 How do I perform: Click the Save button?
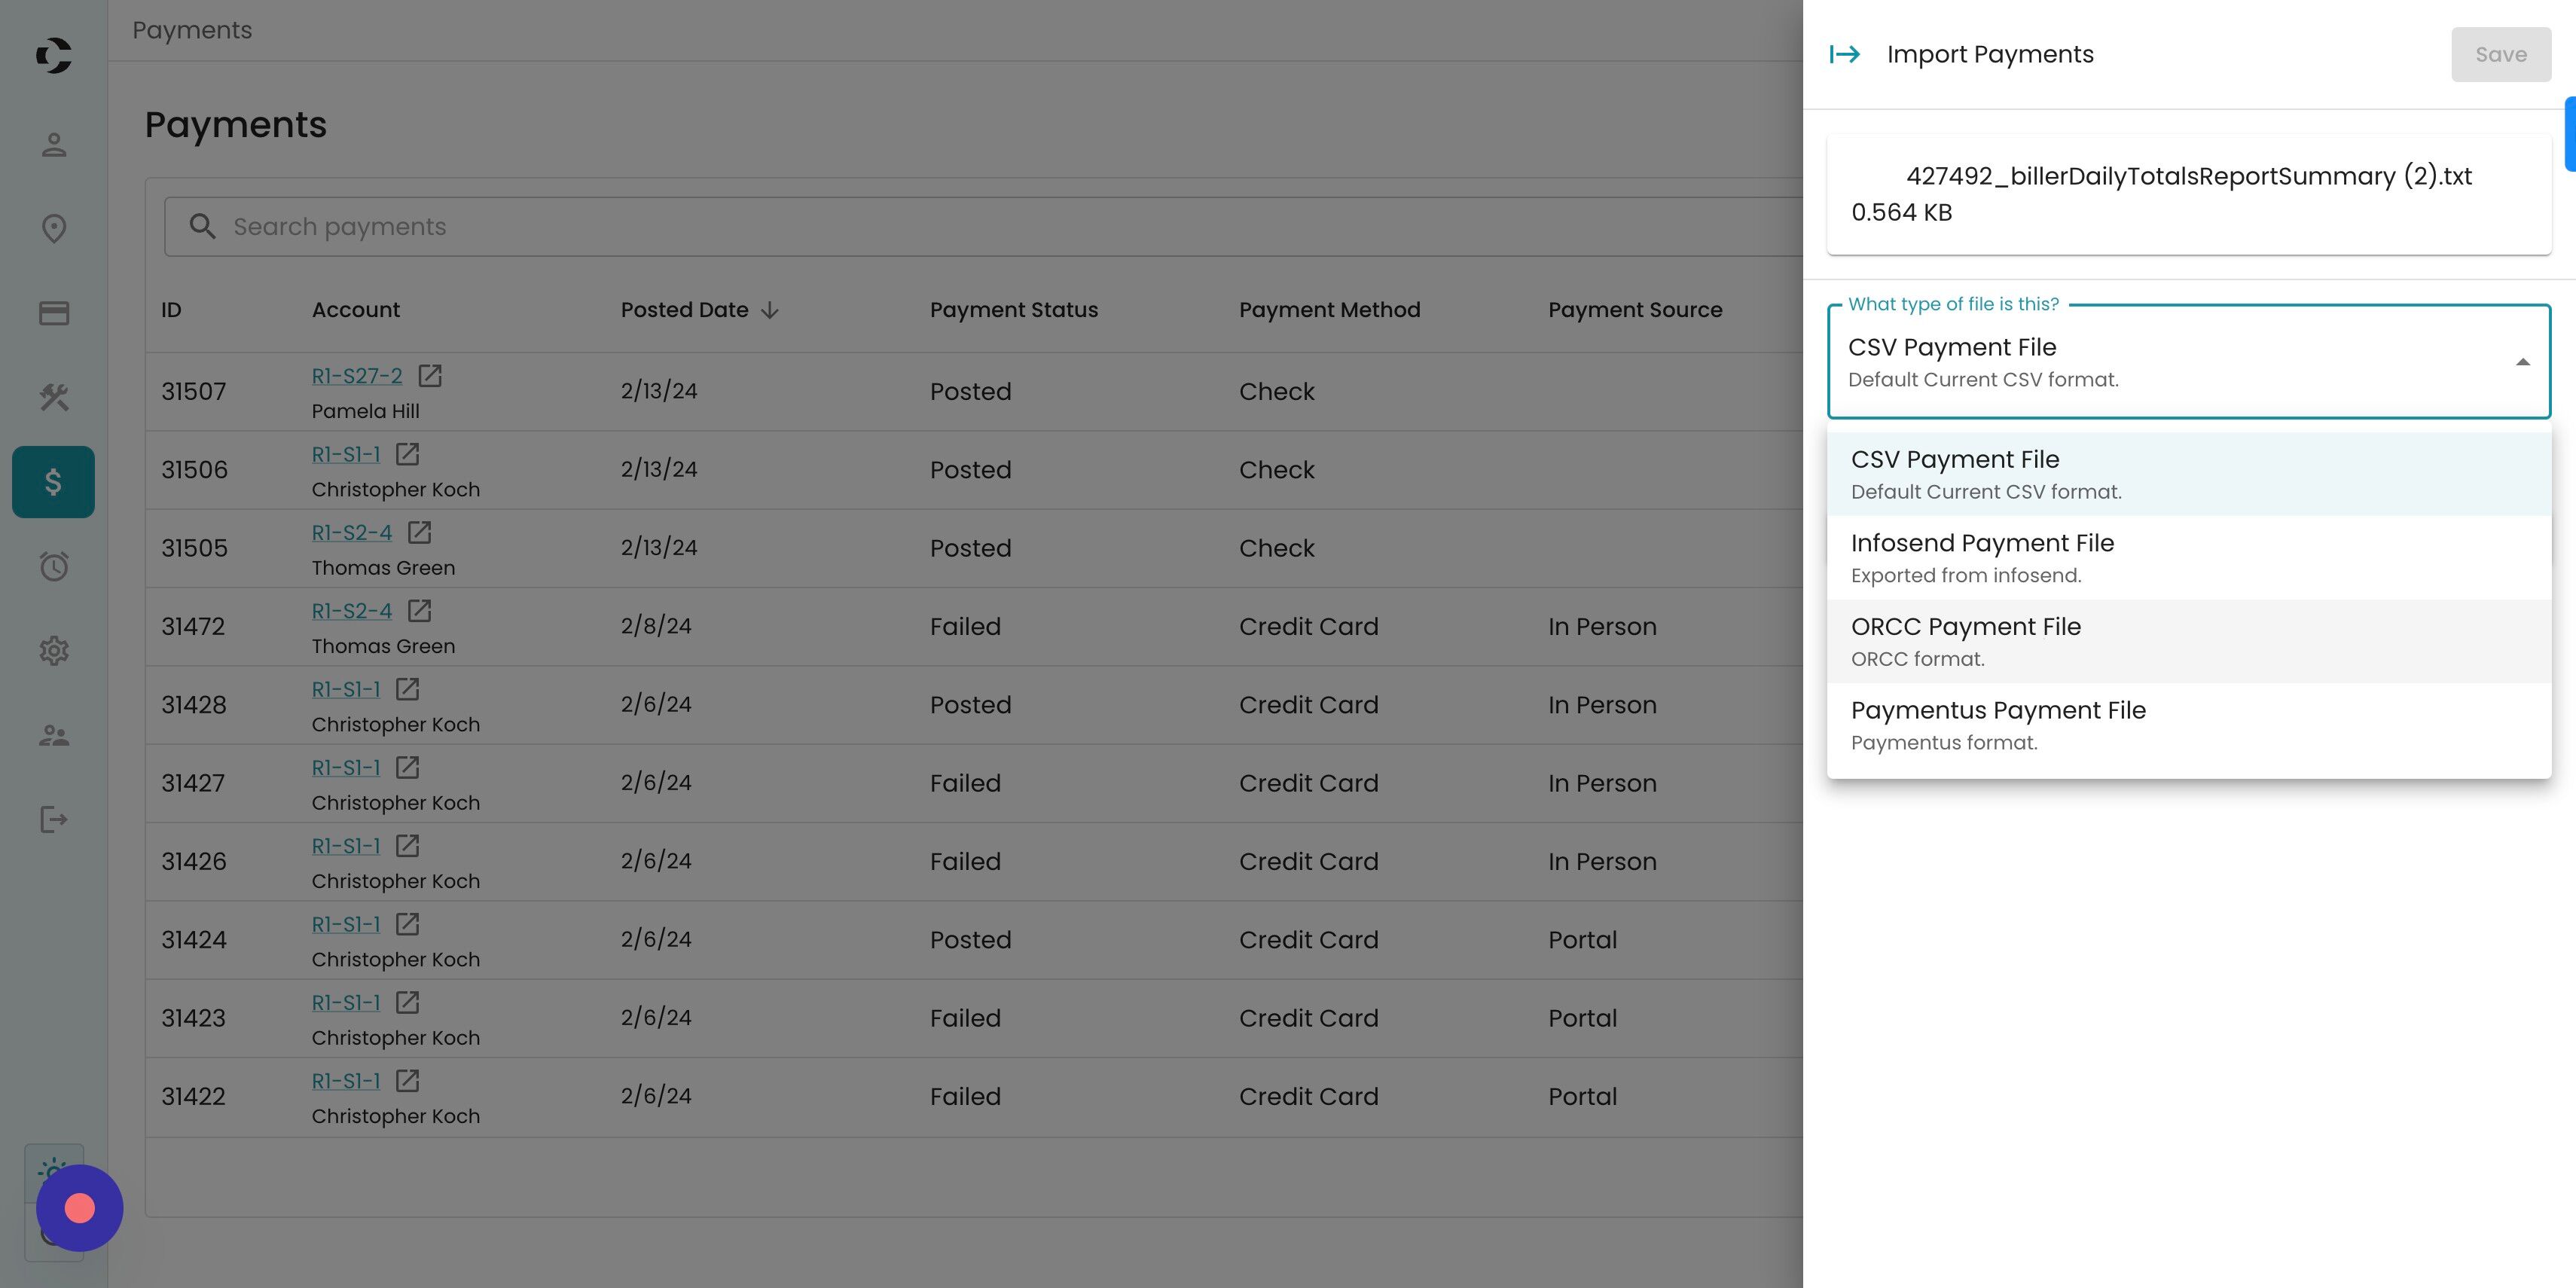pos(2500,54)
